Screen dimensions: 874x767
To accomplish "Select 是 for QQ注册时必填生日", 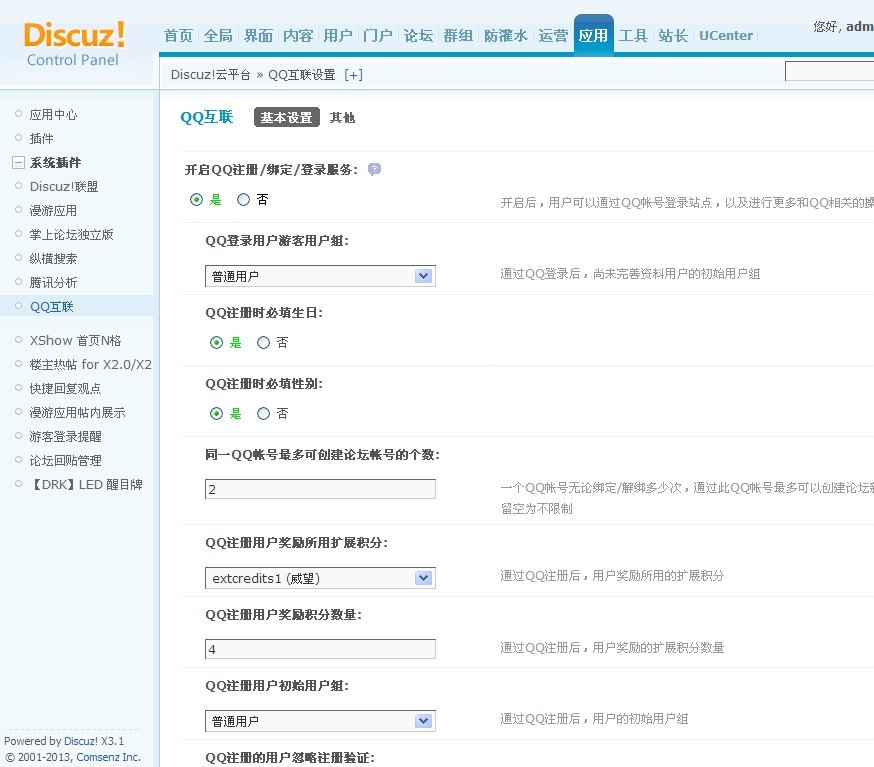I will pos(216,342).
